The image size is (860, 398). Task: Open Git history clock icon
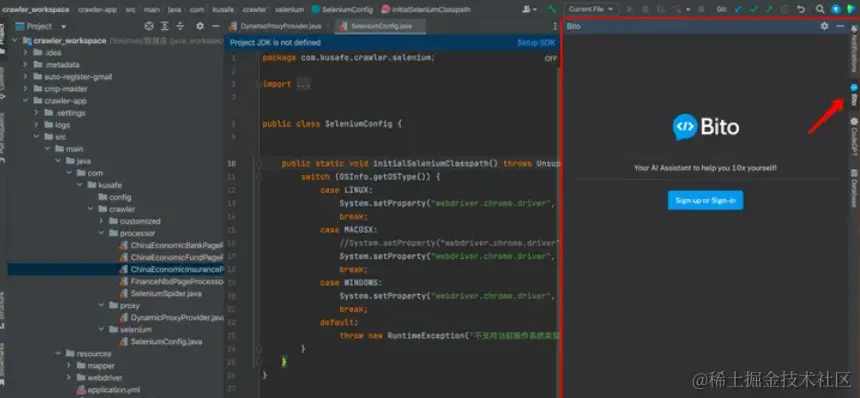tap(785, 9)
